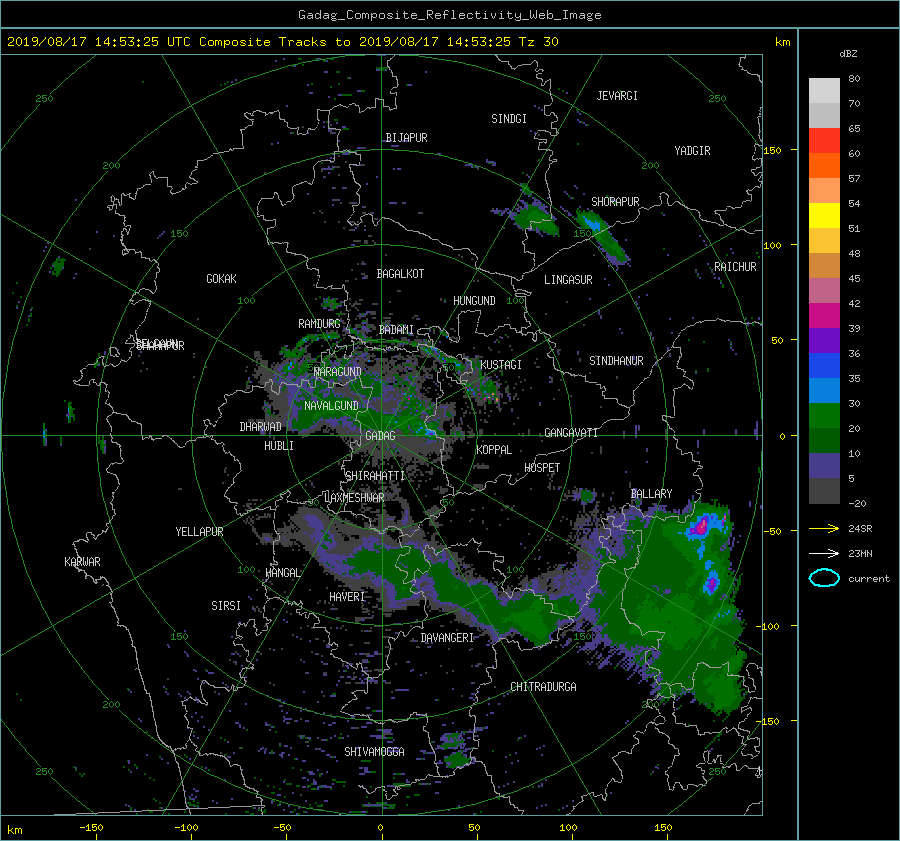Select the red 60-65 dBZ color swatch
The height and width of the screenshot is (841, 900).
coord(824,140)
